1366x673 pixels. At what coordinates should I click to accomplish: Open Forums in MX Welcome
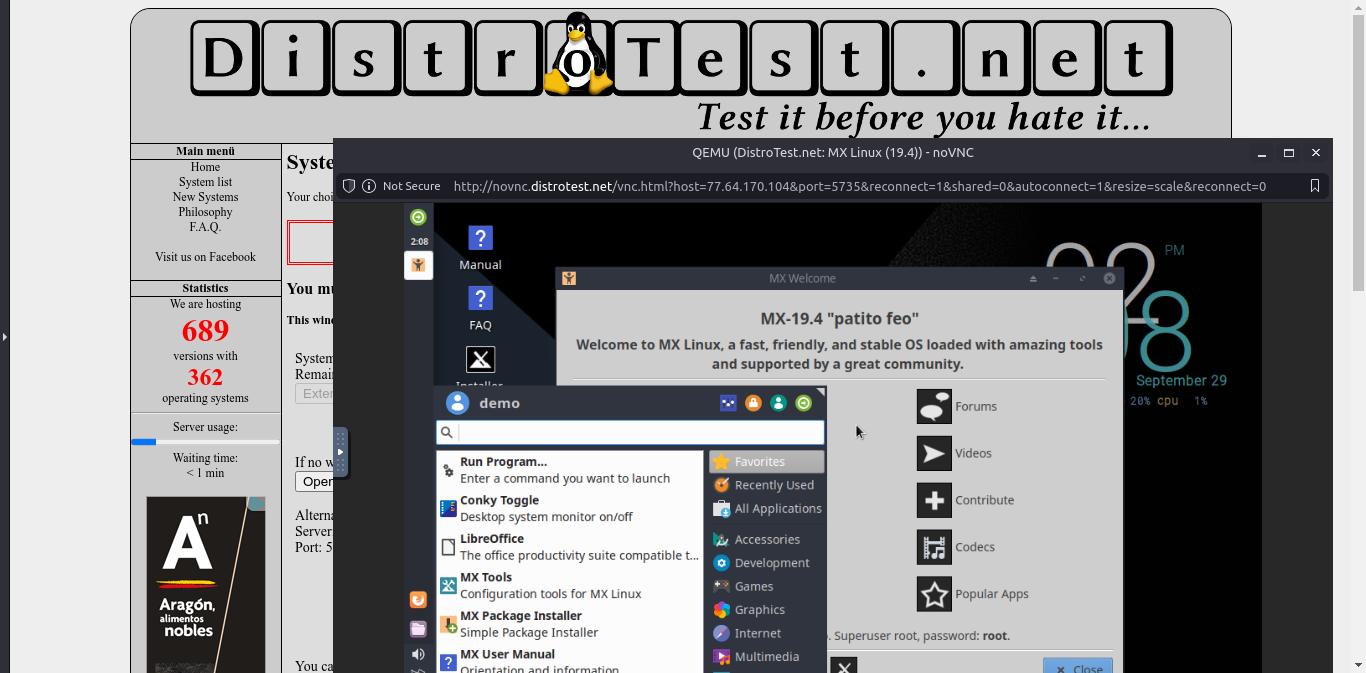point(957,406)
